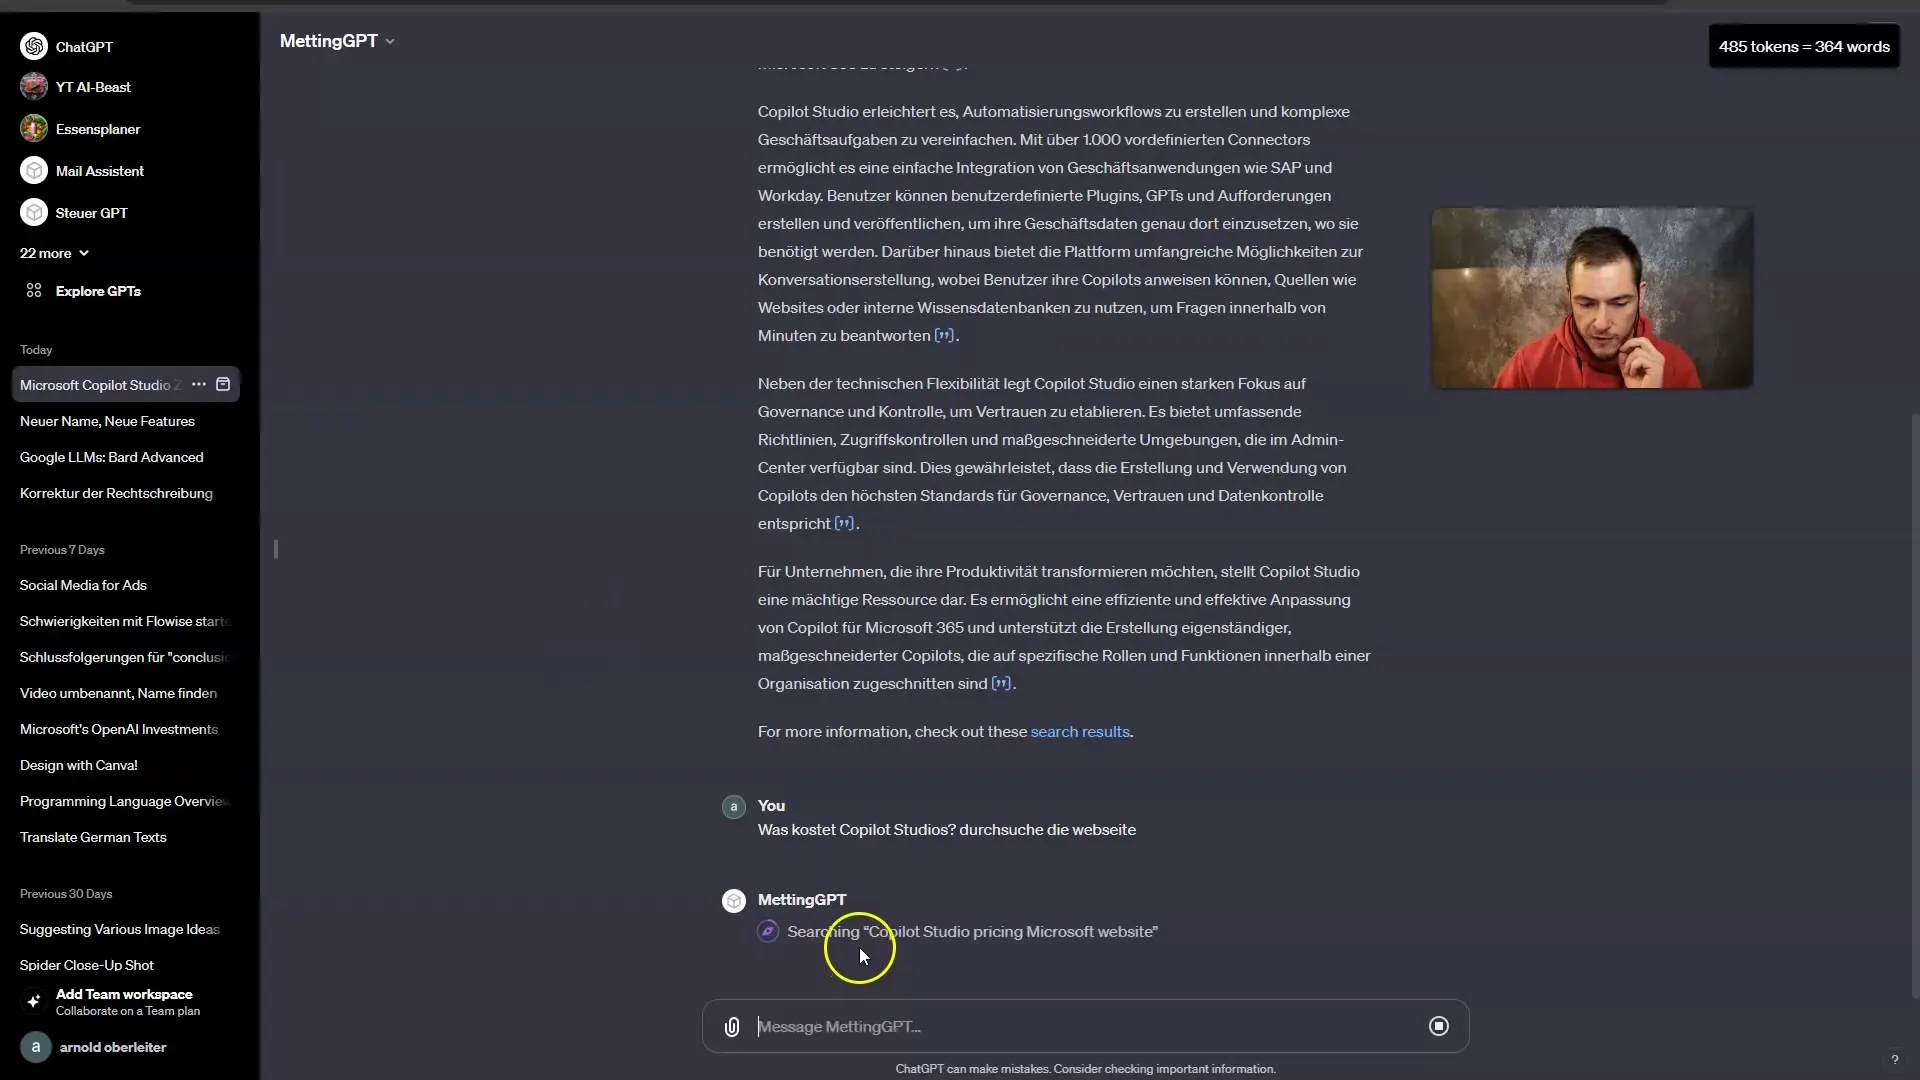Click the send button icon in message input
The height and width of the screenshot is (1080, 1920).
pyautogui.click(x=1439, y=1026)
